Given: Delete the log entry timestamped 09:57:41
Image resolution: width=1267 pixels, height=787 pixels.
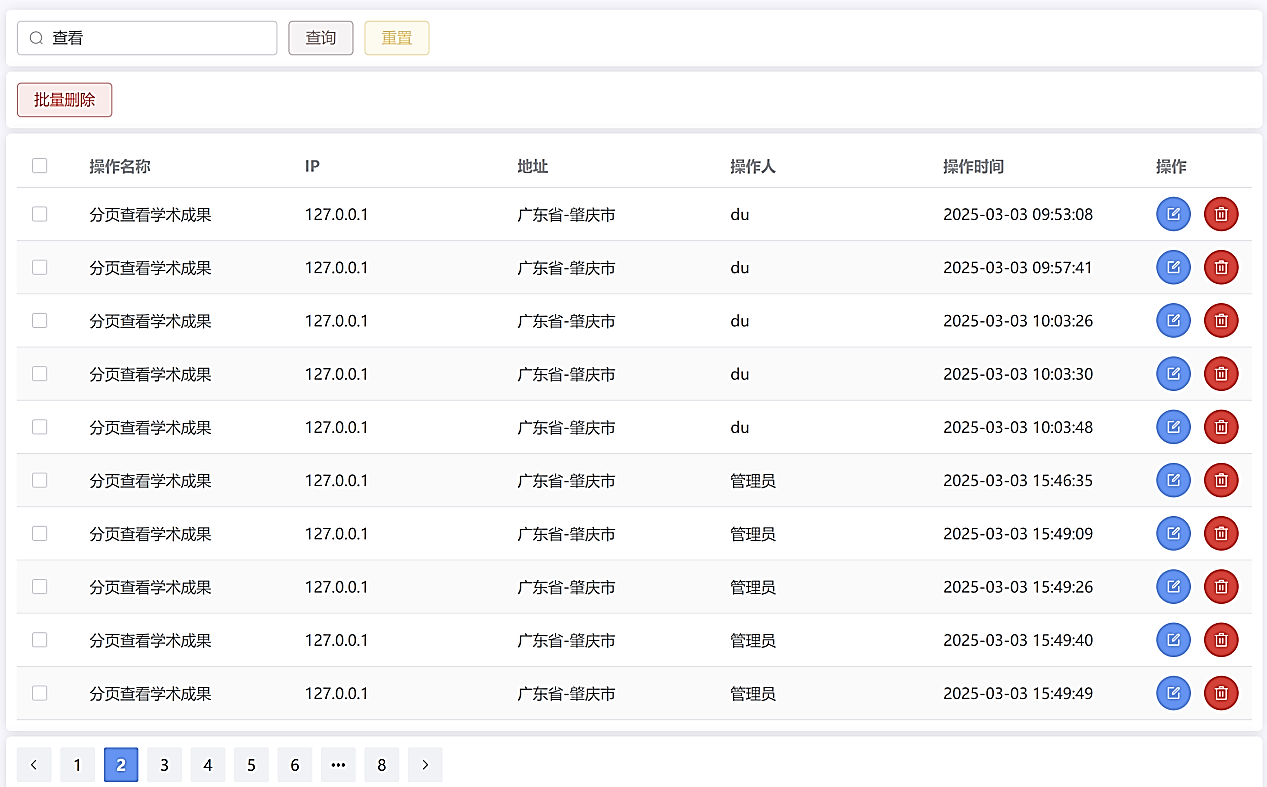Looking at the screenshot, I should coord(1220,267).
